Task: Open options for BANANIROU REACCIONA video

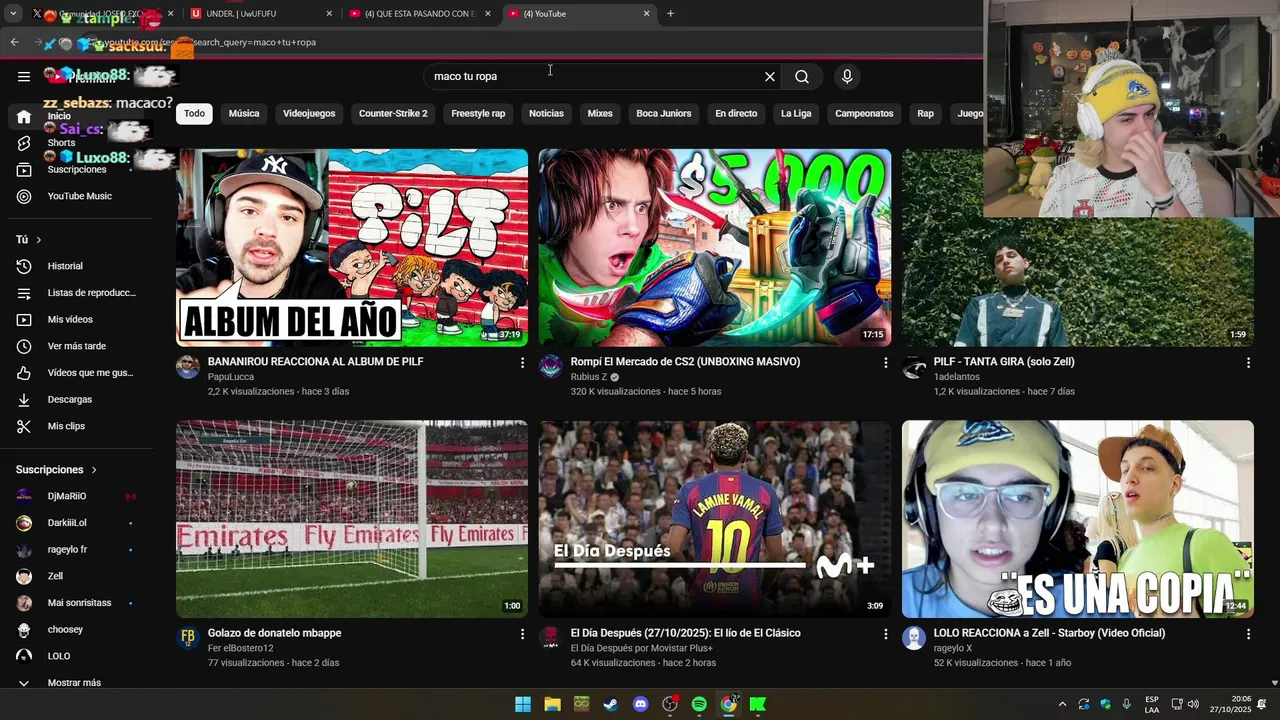Action: (x=522, y=363)
